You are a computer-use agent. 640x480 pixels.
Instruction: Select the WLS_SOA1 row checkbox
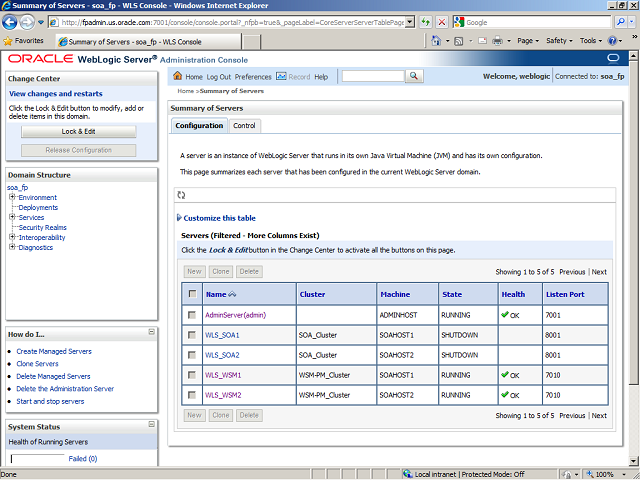tap(191, 335)
